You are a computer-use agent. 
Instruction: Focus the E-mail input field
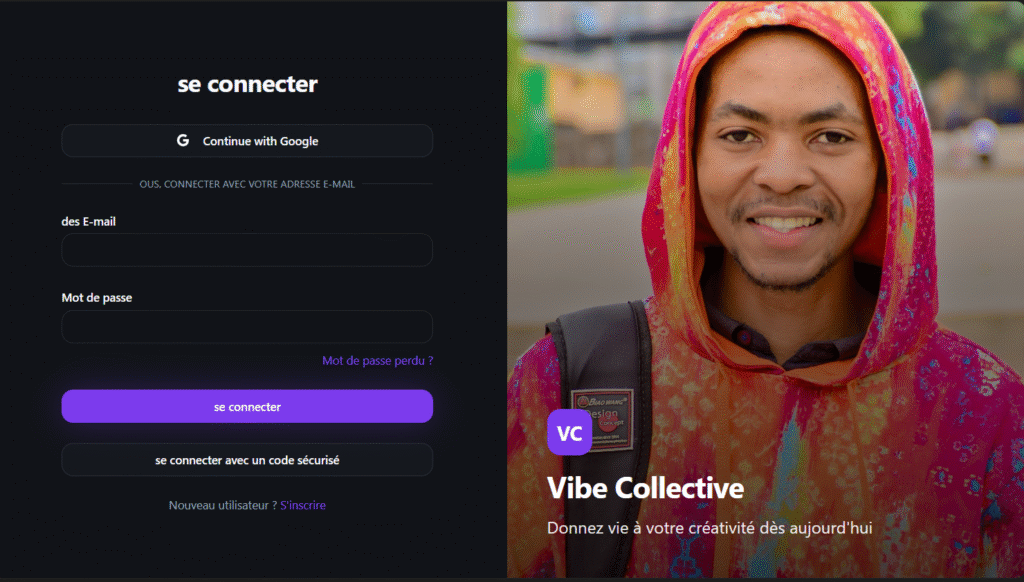click(247, 250)
